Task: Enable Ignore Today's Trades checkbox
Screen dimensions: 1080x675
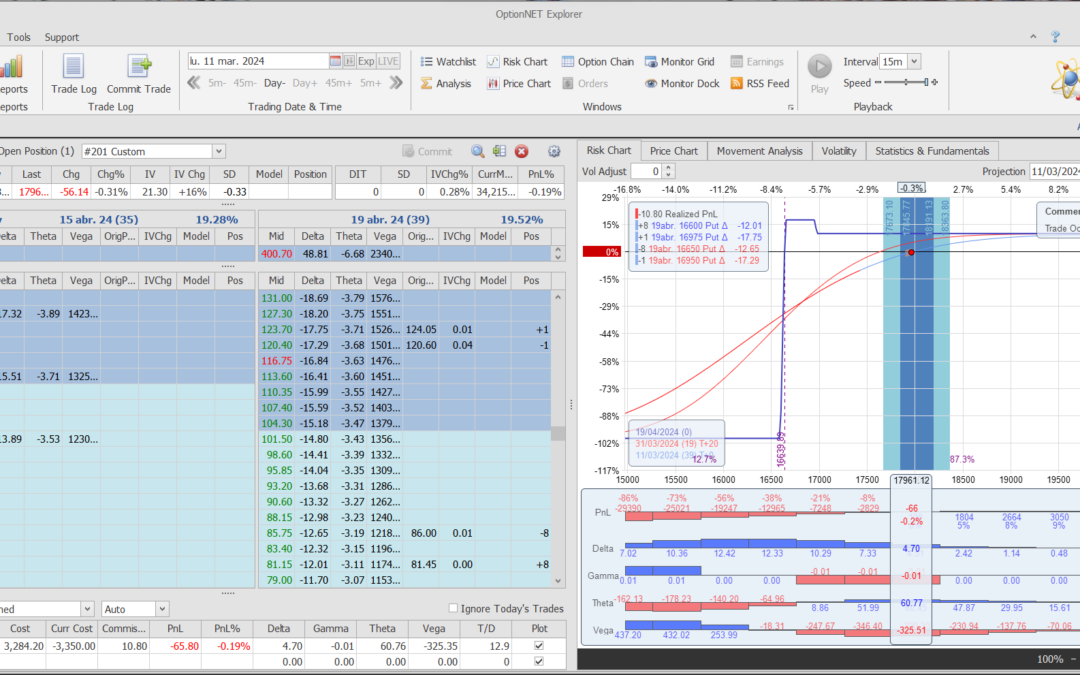Action: [x=454, y=608]
